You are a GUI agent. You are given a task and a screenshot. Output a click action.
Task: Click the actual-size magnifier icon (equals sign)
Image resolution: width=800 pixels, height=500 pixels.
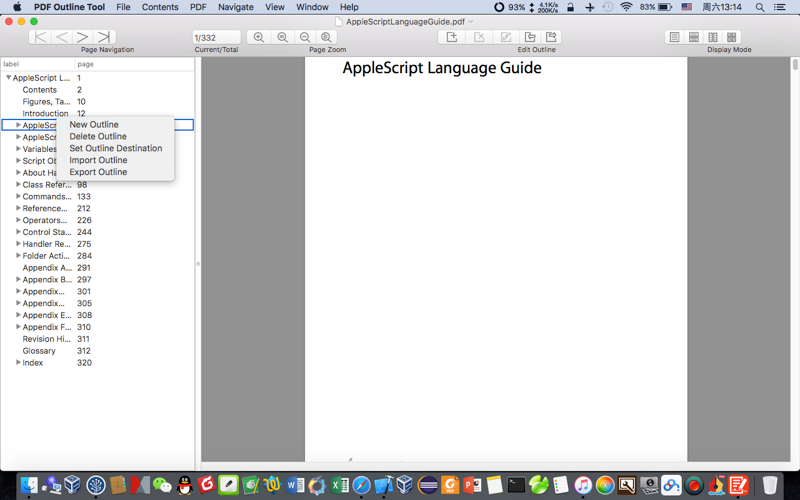(282, 37)
